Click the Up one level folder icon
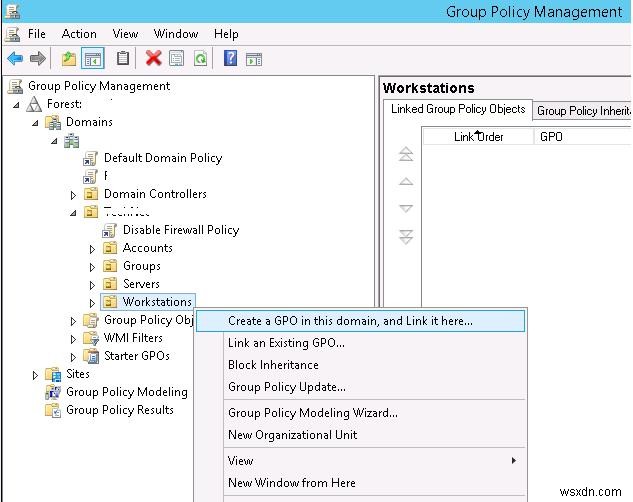This screenshot has height=502, width=633. pyautogui.click(x=69, y=59)
